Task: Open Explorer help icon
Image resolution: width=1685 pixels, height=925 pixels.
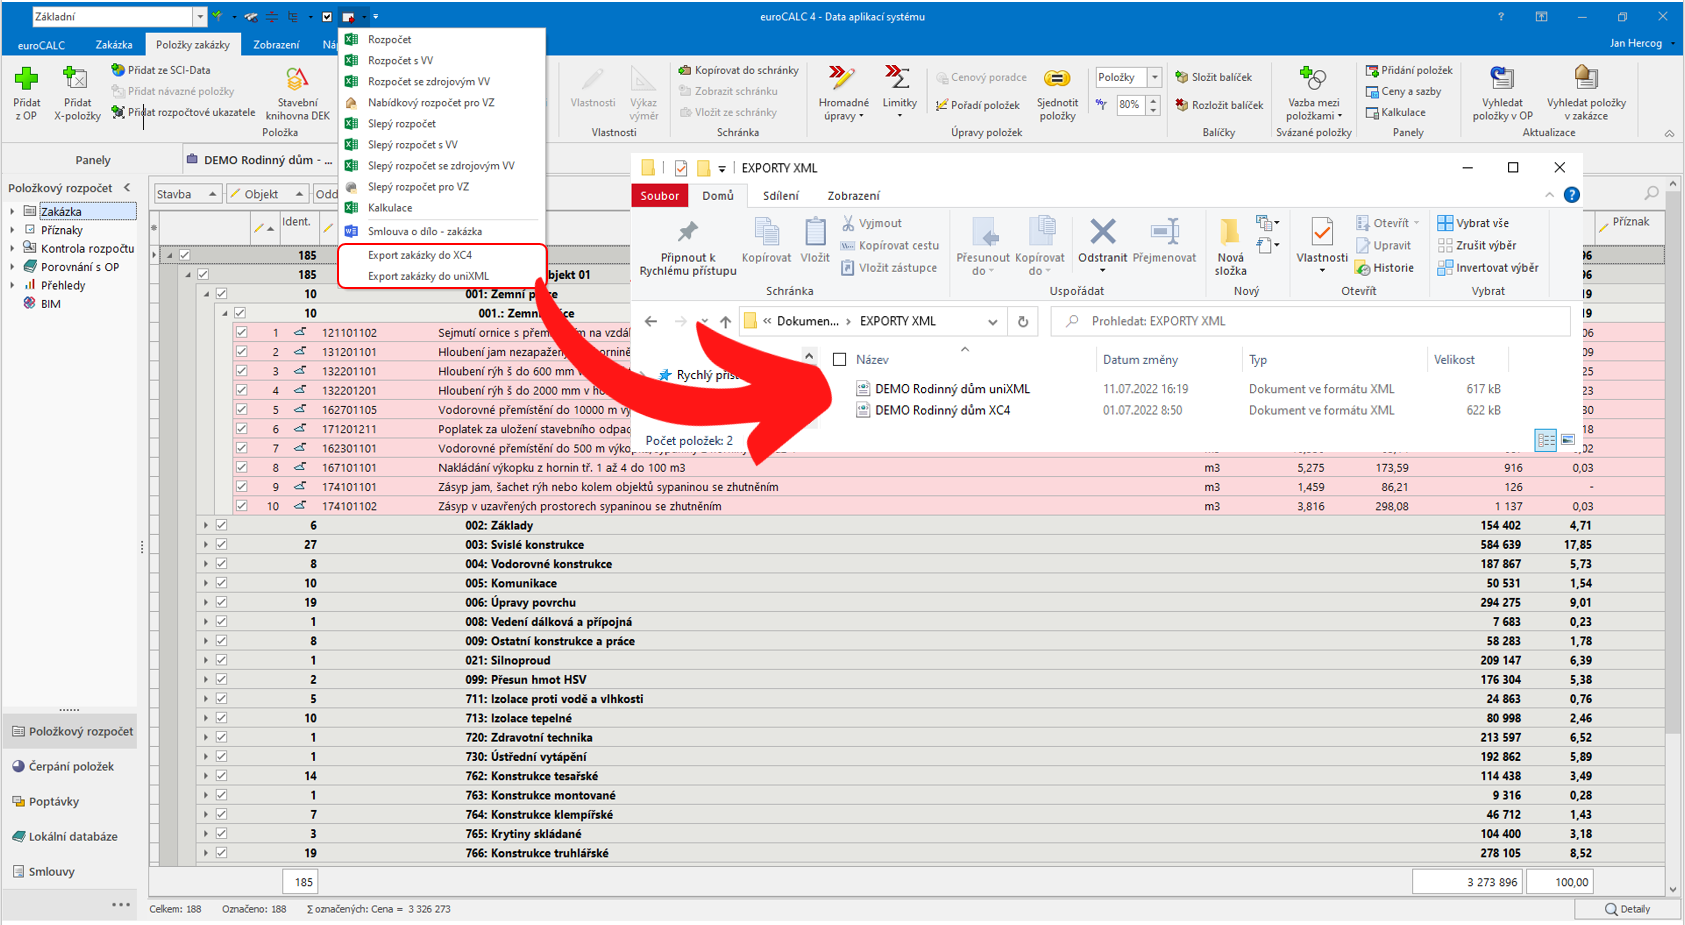Action: coord(1571,195)
